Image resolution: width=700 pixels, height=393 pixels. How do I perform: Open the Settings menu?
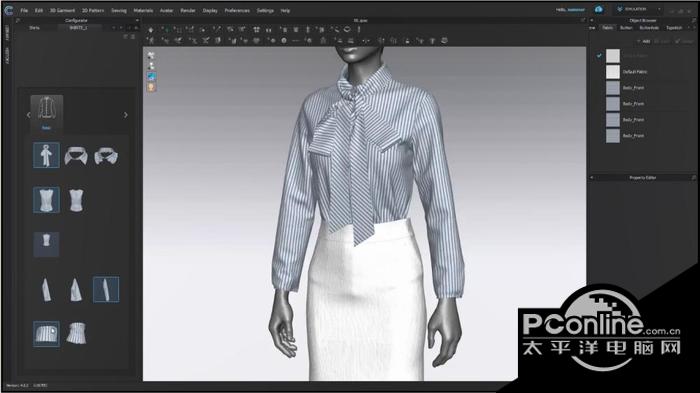[265, 10]
